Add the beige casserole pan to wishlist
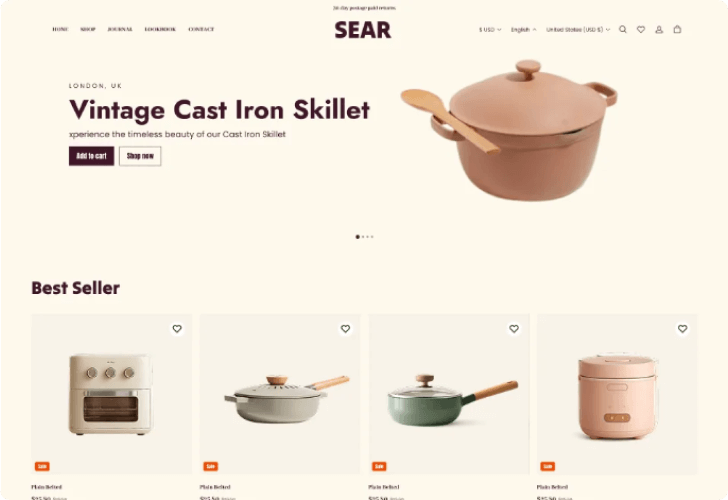The image size is (728, 500). (x=345, y=329)
